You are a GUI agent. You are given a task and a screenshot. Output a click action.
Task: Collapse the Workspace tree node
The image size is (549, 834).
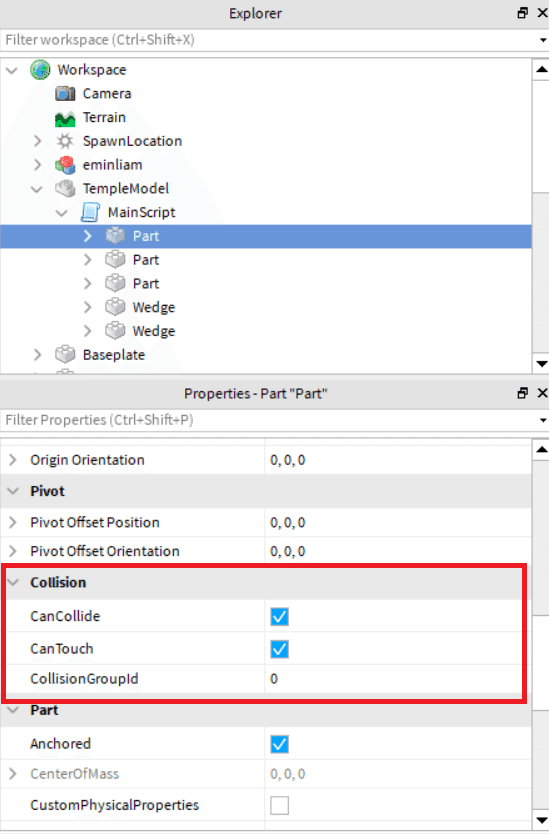[12, 70]
